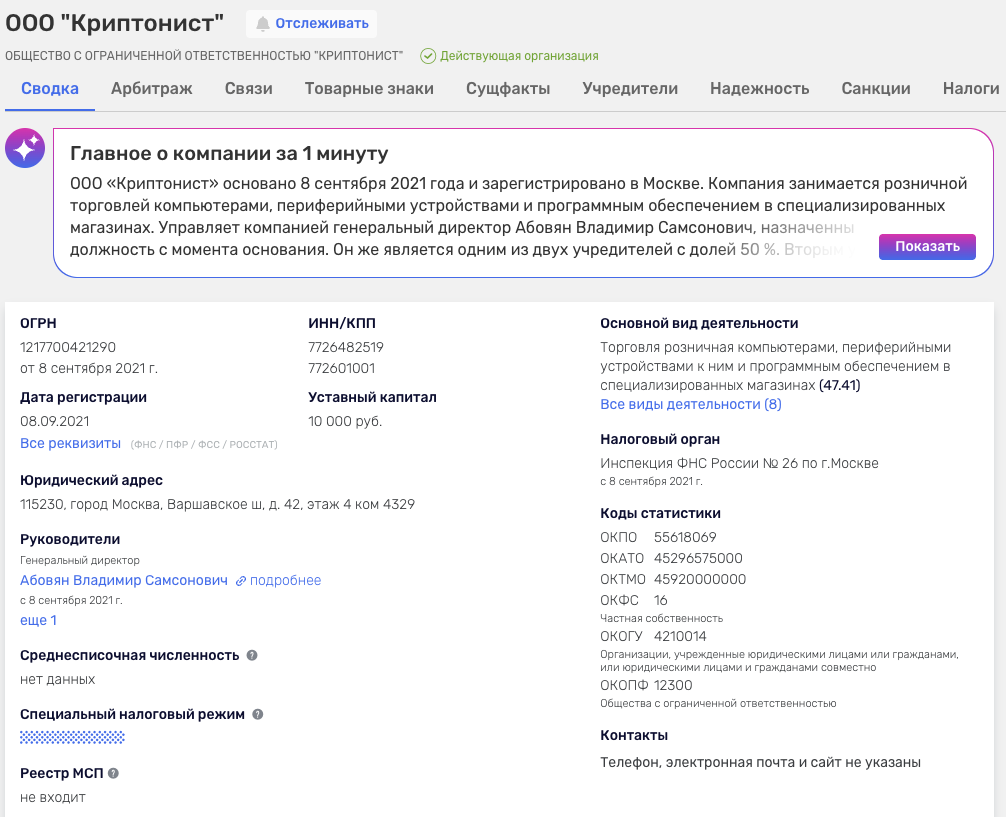This screenshot has height=817, width=1006.
Task: Open help icon beside Реестр МСП
Action: [x=114, y=773]
